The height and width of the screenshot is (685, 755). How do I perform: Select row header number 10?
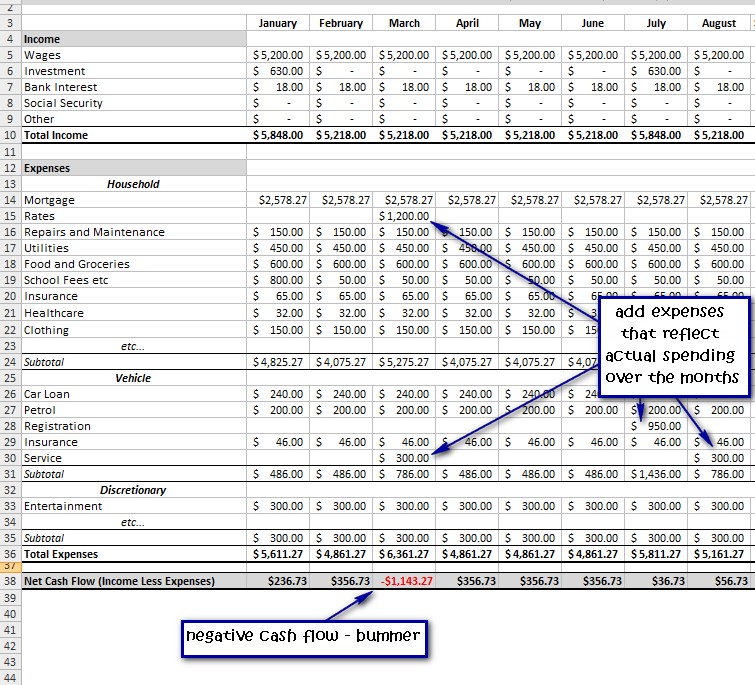(x=11, y=135)
